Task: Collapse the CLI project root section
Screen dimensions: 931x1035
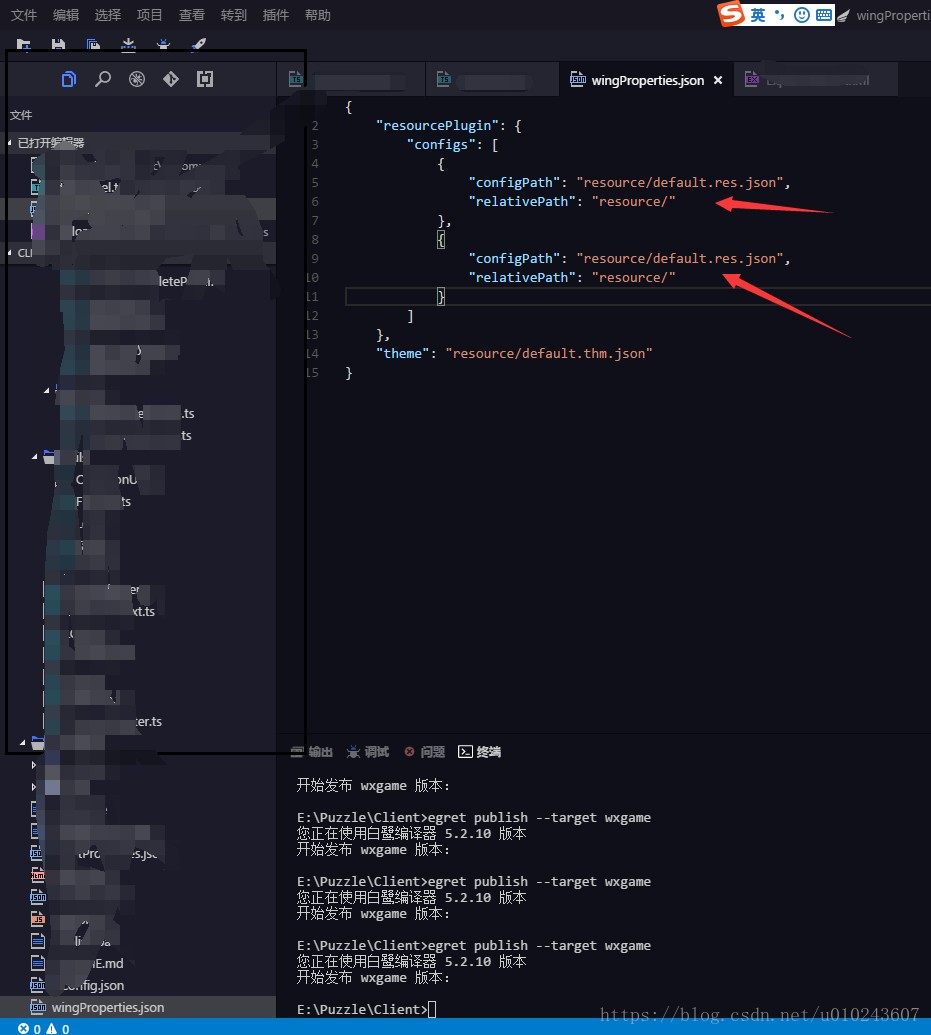Action: (x=10, y=253)
